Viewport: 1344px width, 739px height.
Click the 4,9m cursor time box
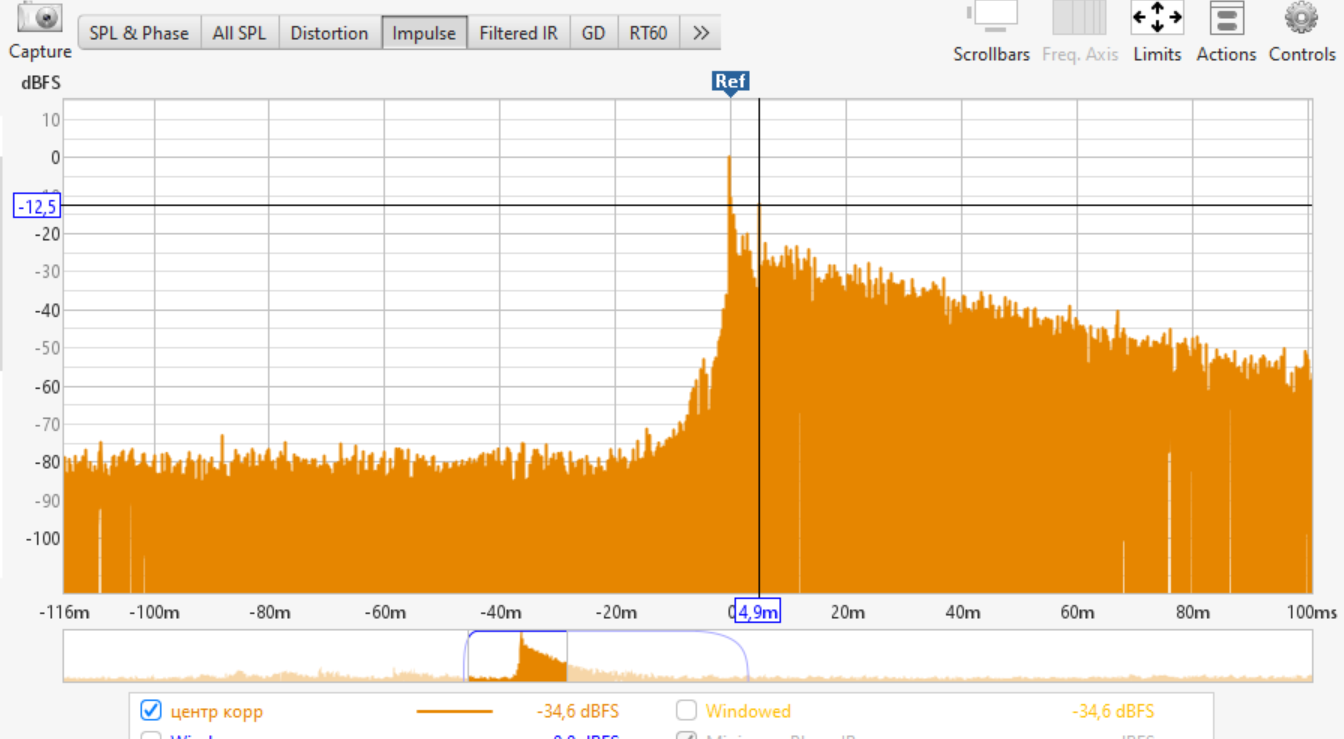tap(757, 611)
